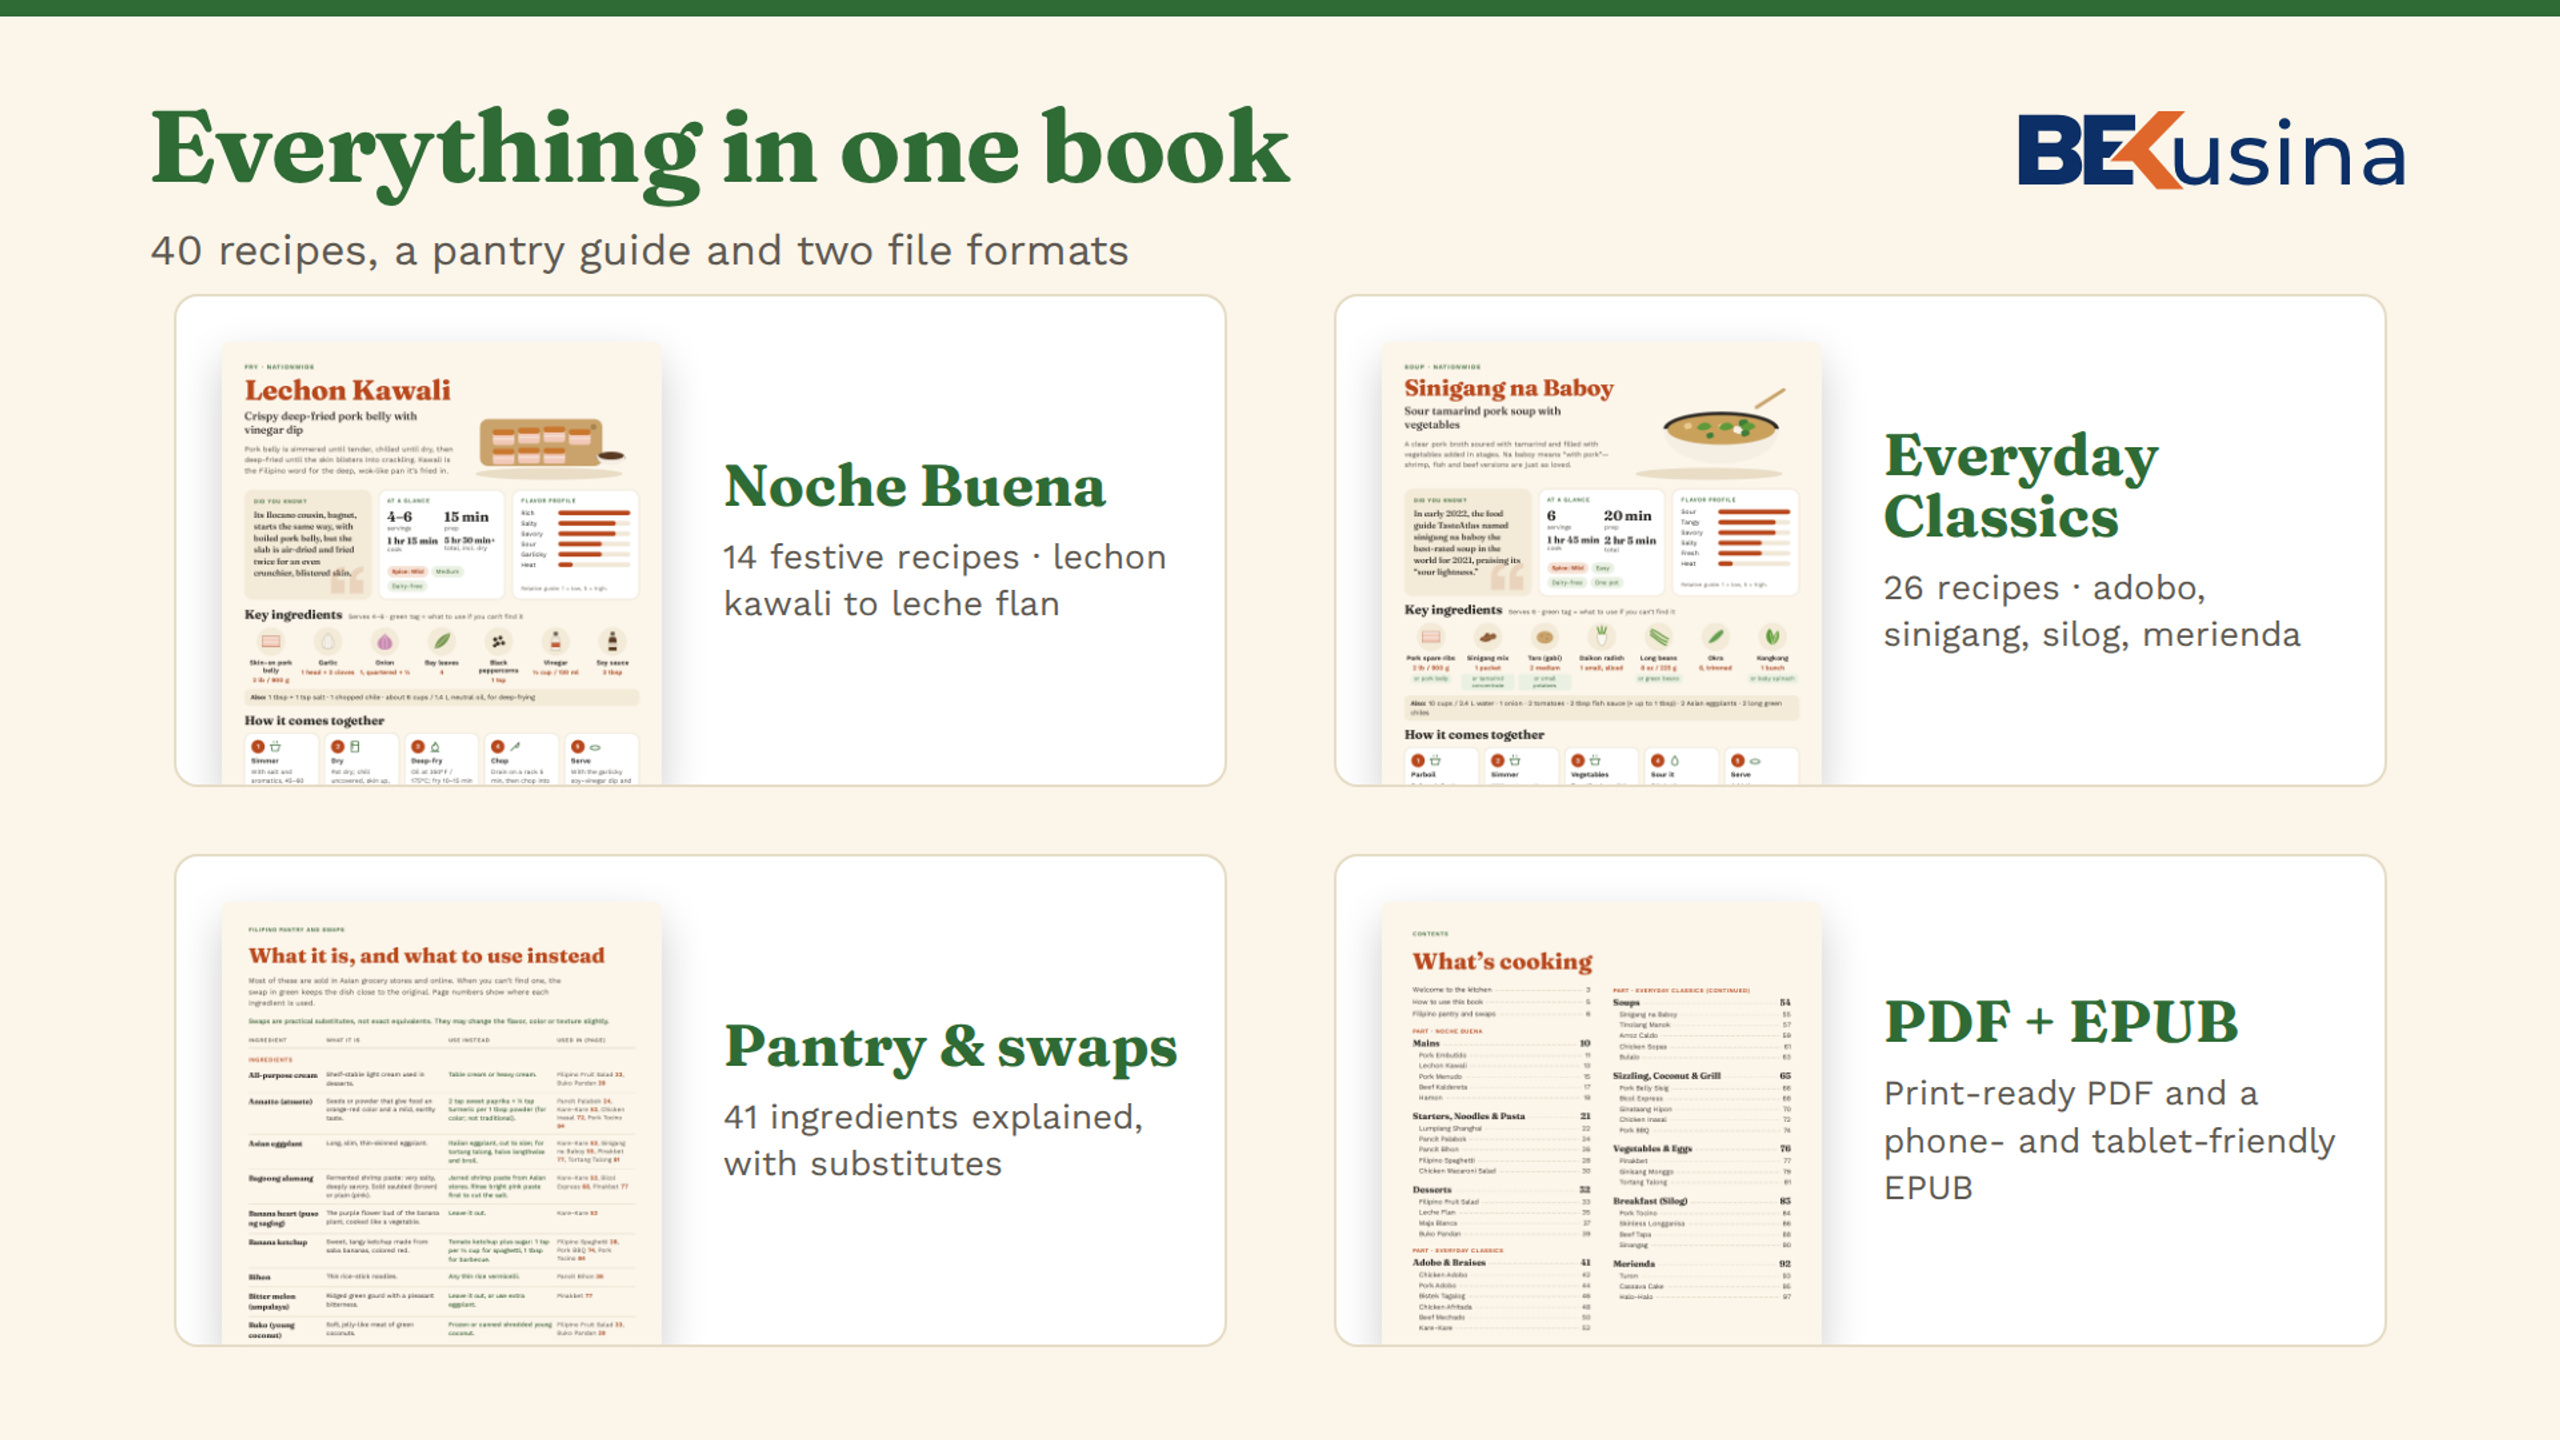Select the Everyday Classics heading
The image size is (2560, 1440).
coord(2020,486)
